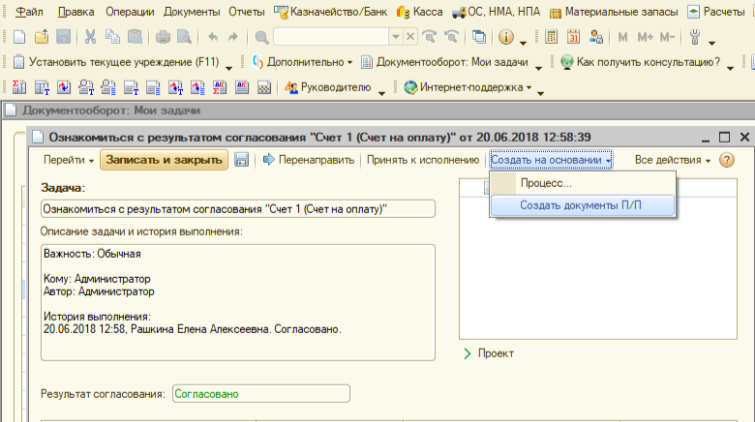
Task: Click the cut scissors icon
Action: (90, 37)
